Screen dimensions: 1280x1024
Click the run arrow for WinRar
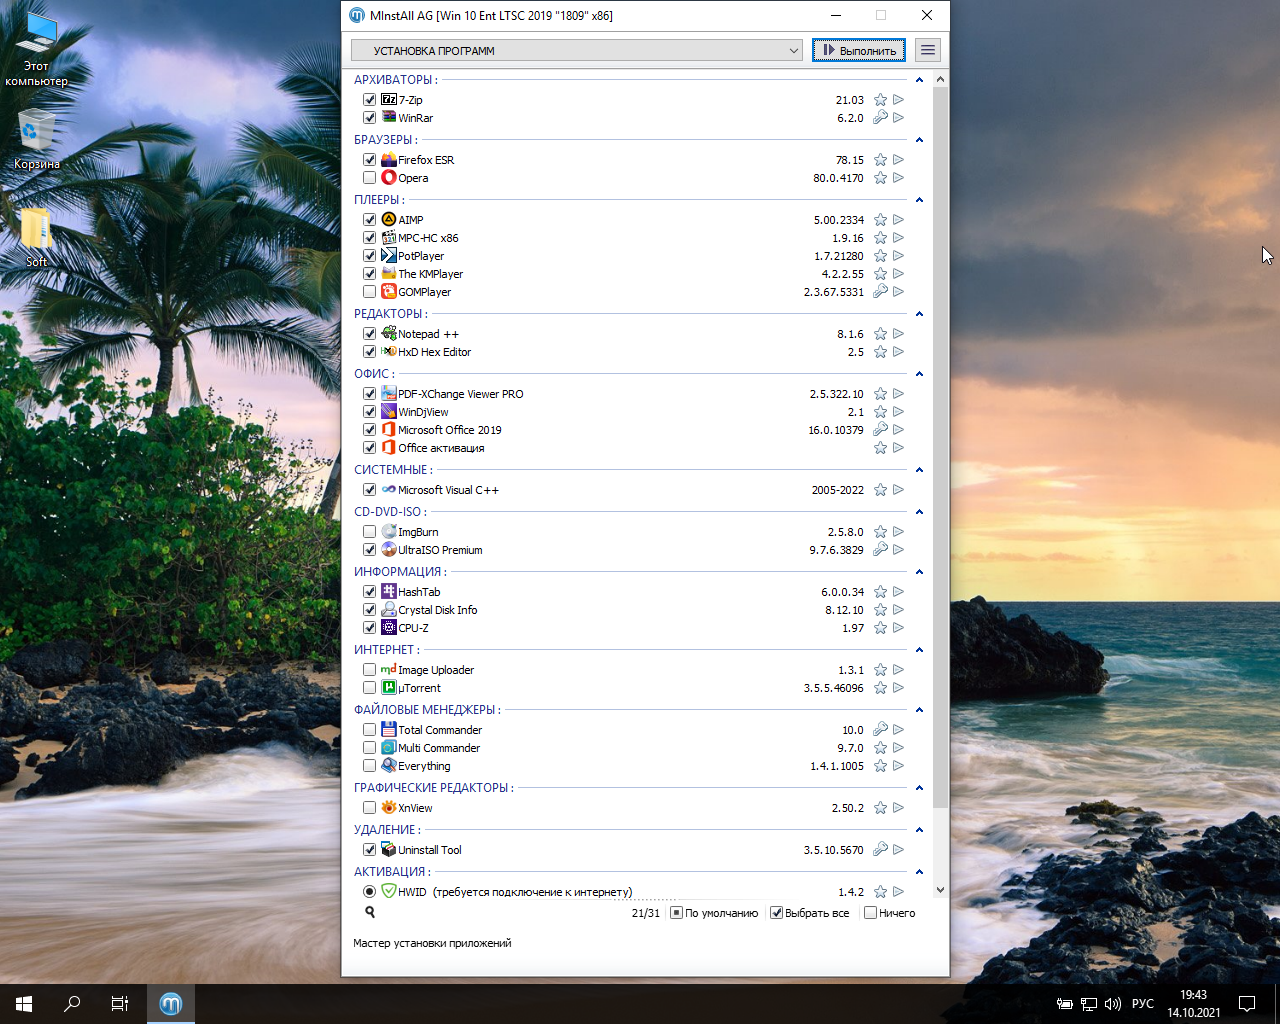click(898, 118)
